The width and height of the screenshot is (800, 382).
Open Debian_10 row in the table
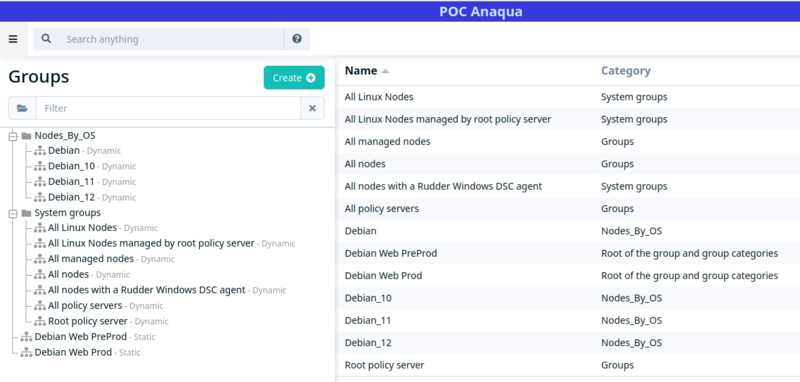tap(567, 298)
